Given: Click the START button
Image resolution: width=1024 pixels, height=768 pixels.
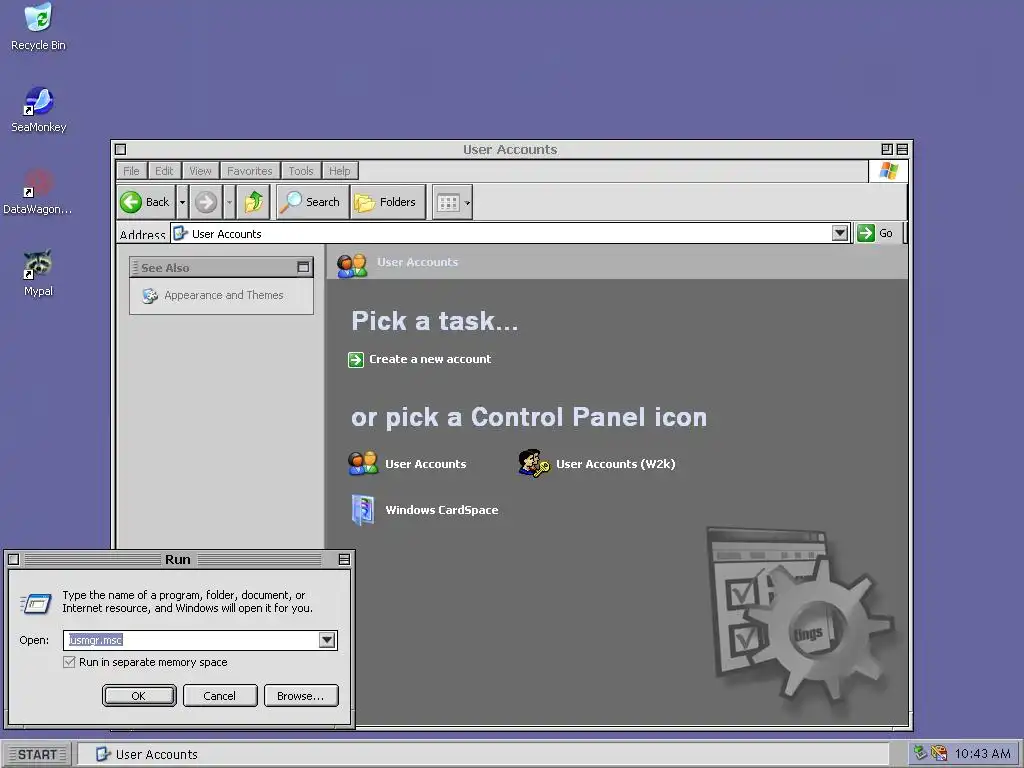Looking at the screenshot, I should tap(38, 755).
